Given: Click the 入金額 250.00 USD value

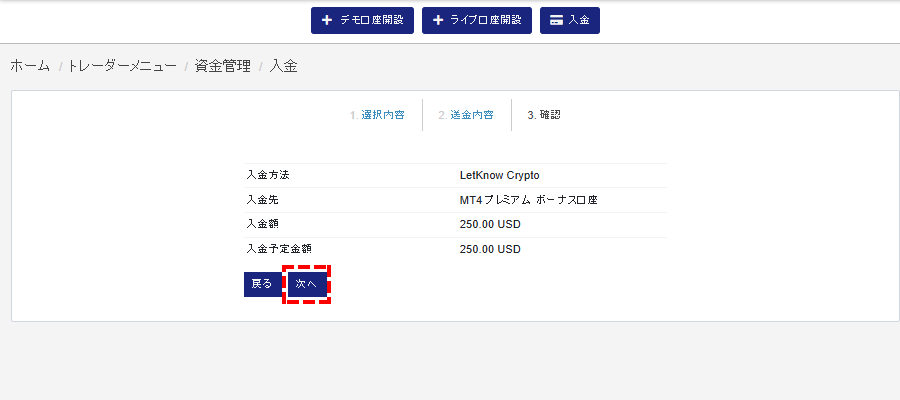Looking at the screenshot, I should point(490,224).
